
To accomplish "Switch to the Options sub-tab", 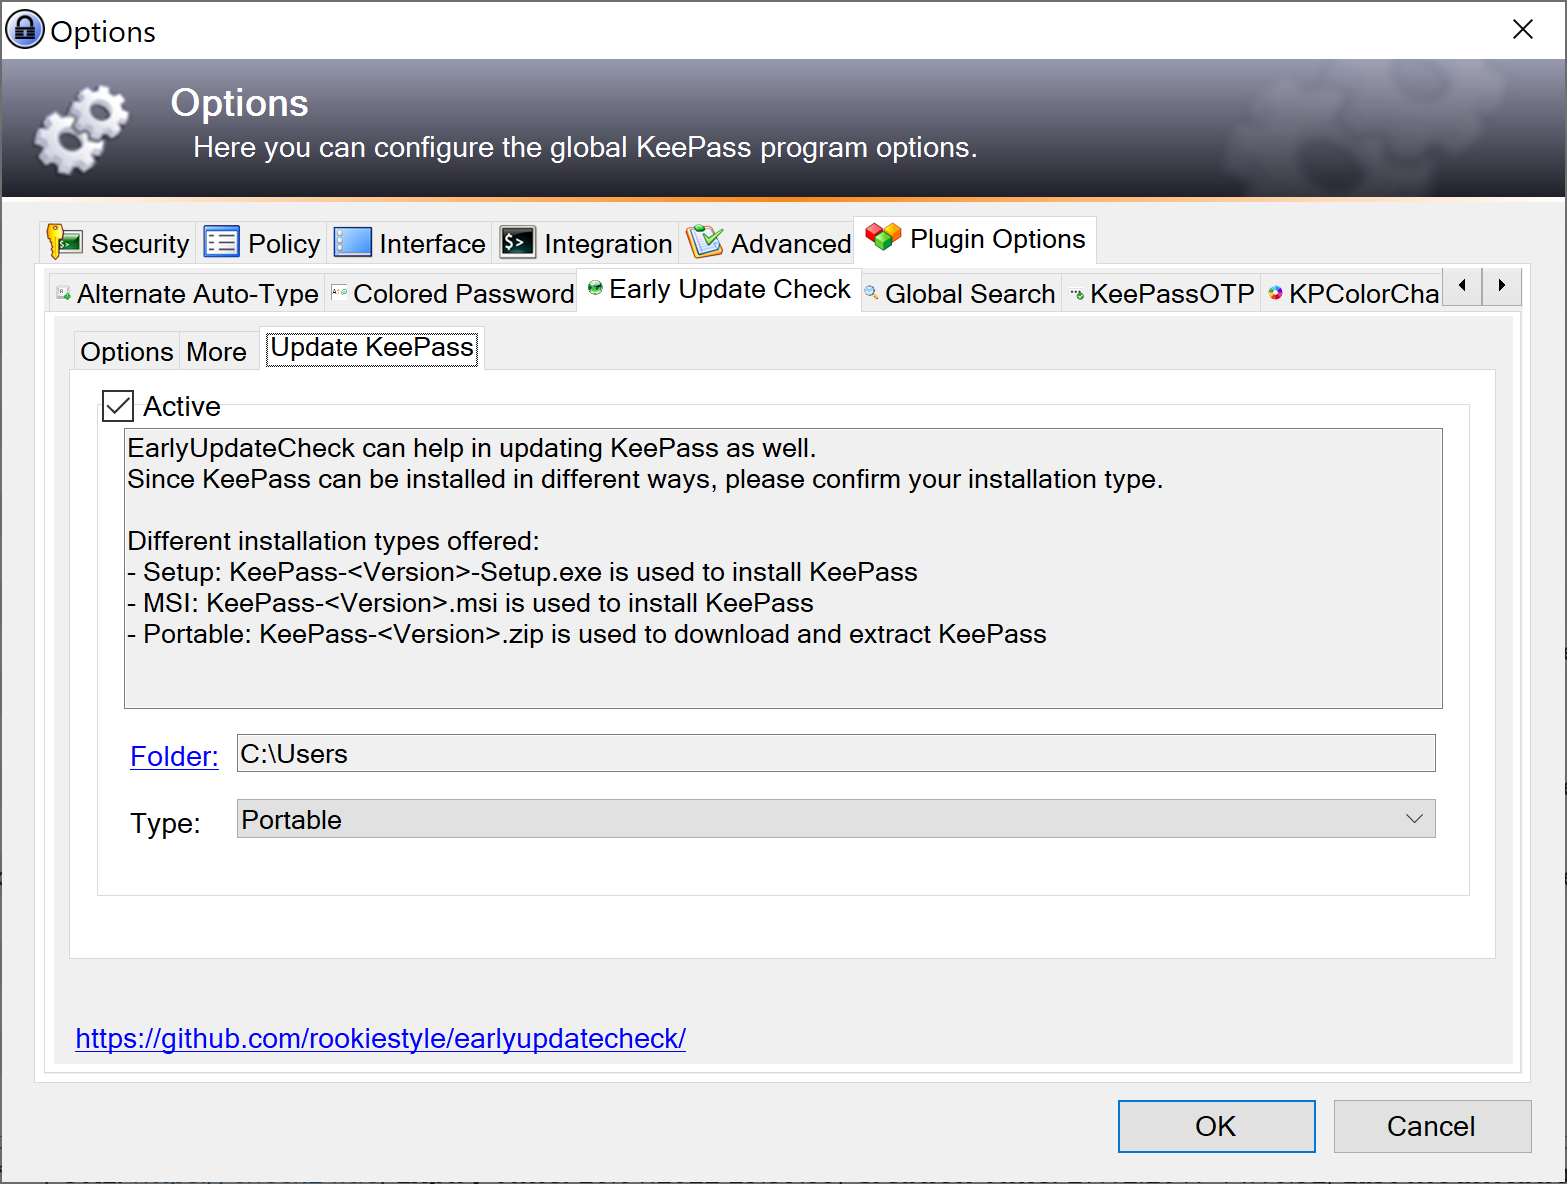I will 127,352.
